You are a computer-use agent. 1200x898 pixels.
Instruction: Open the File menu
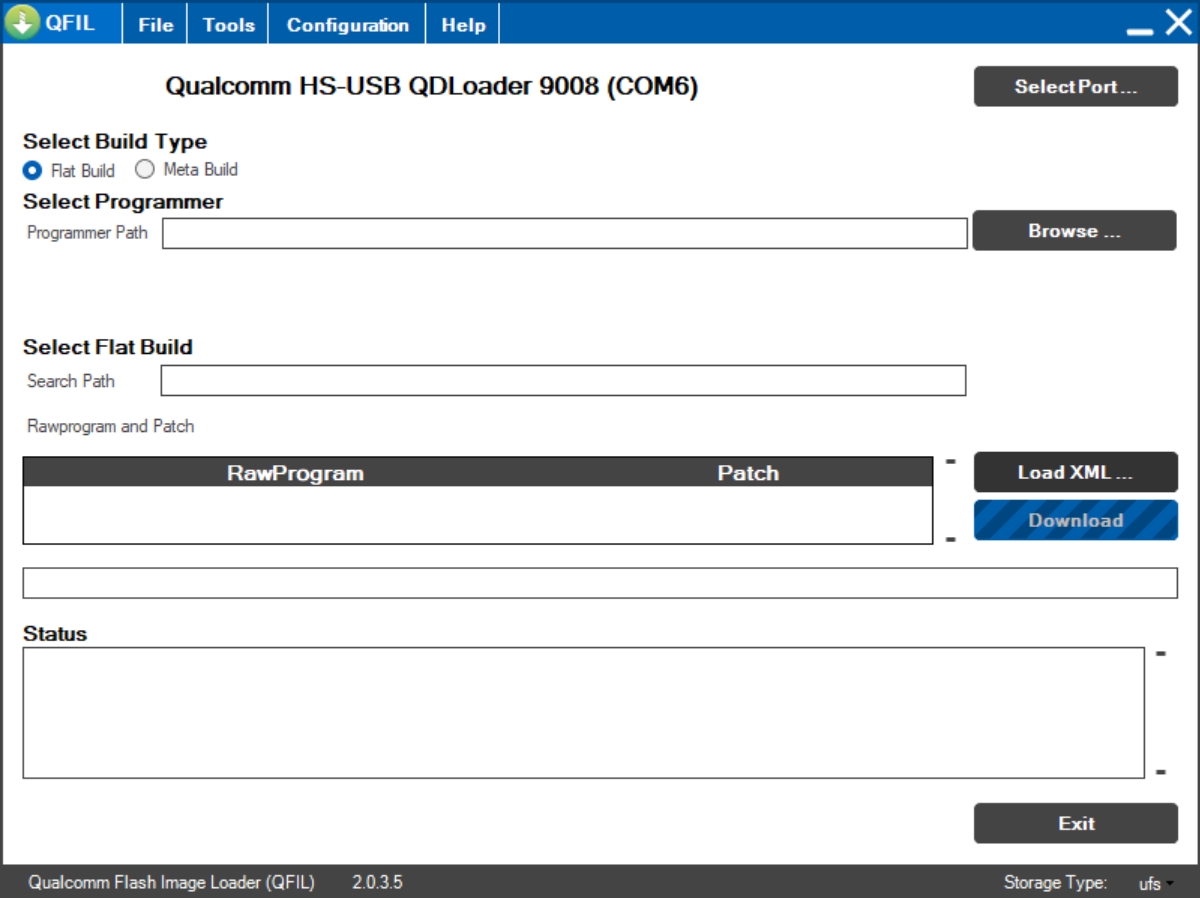pos(155,25)
